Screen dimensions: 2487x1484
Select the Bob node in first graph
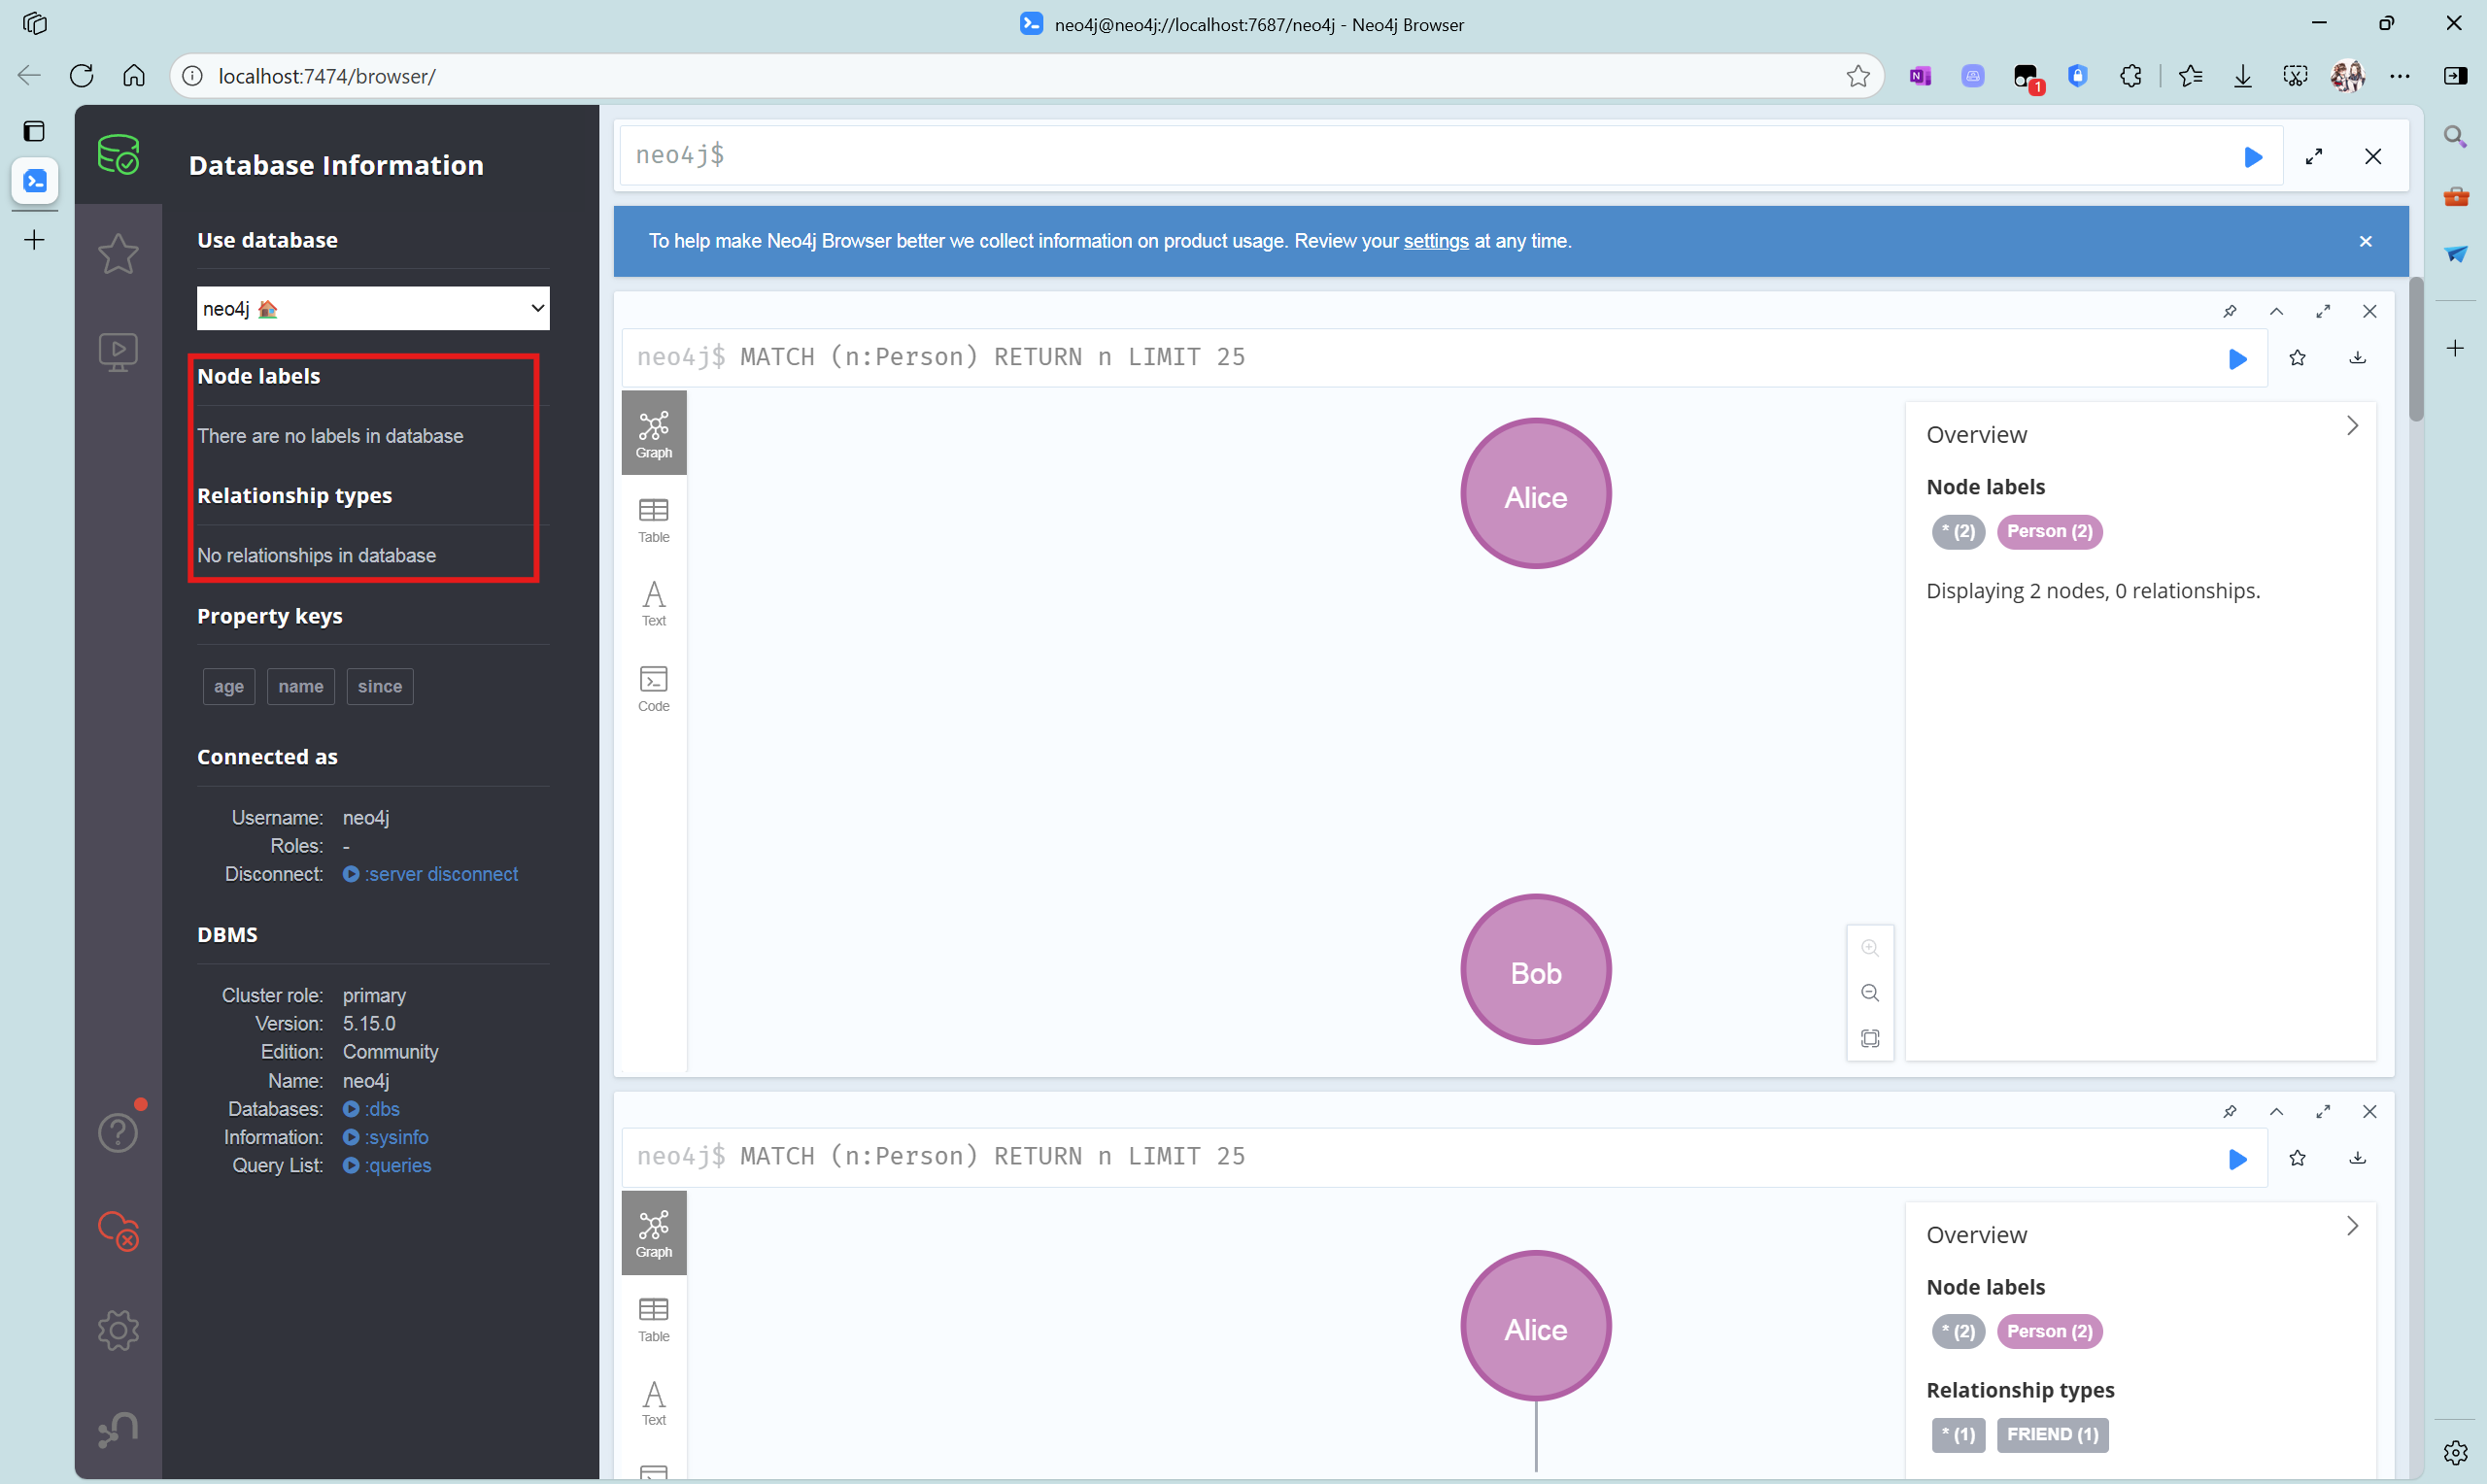point(1535,970)
